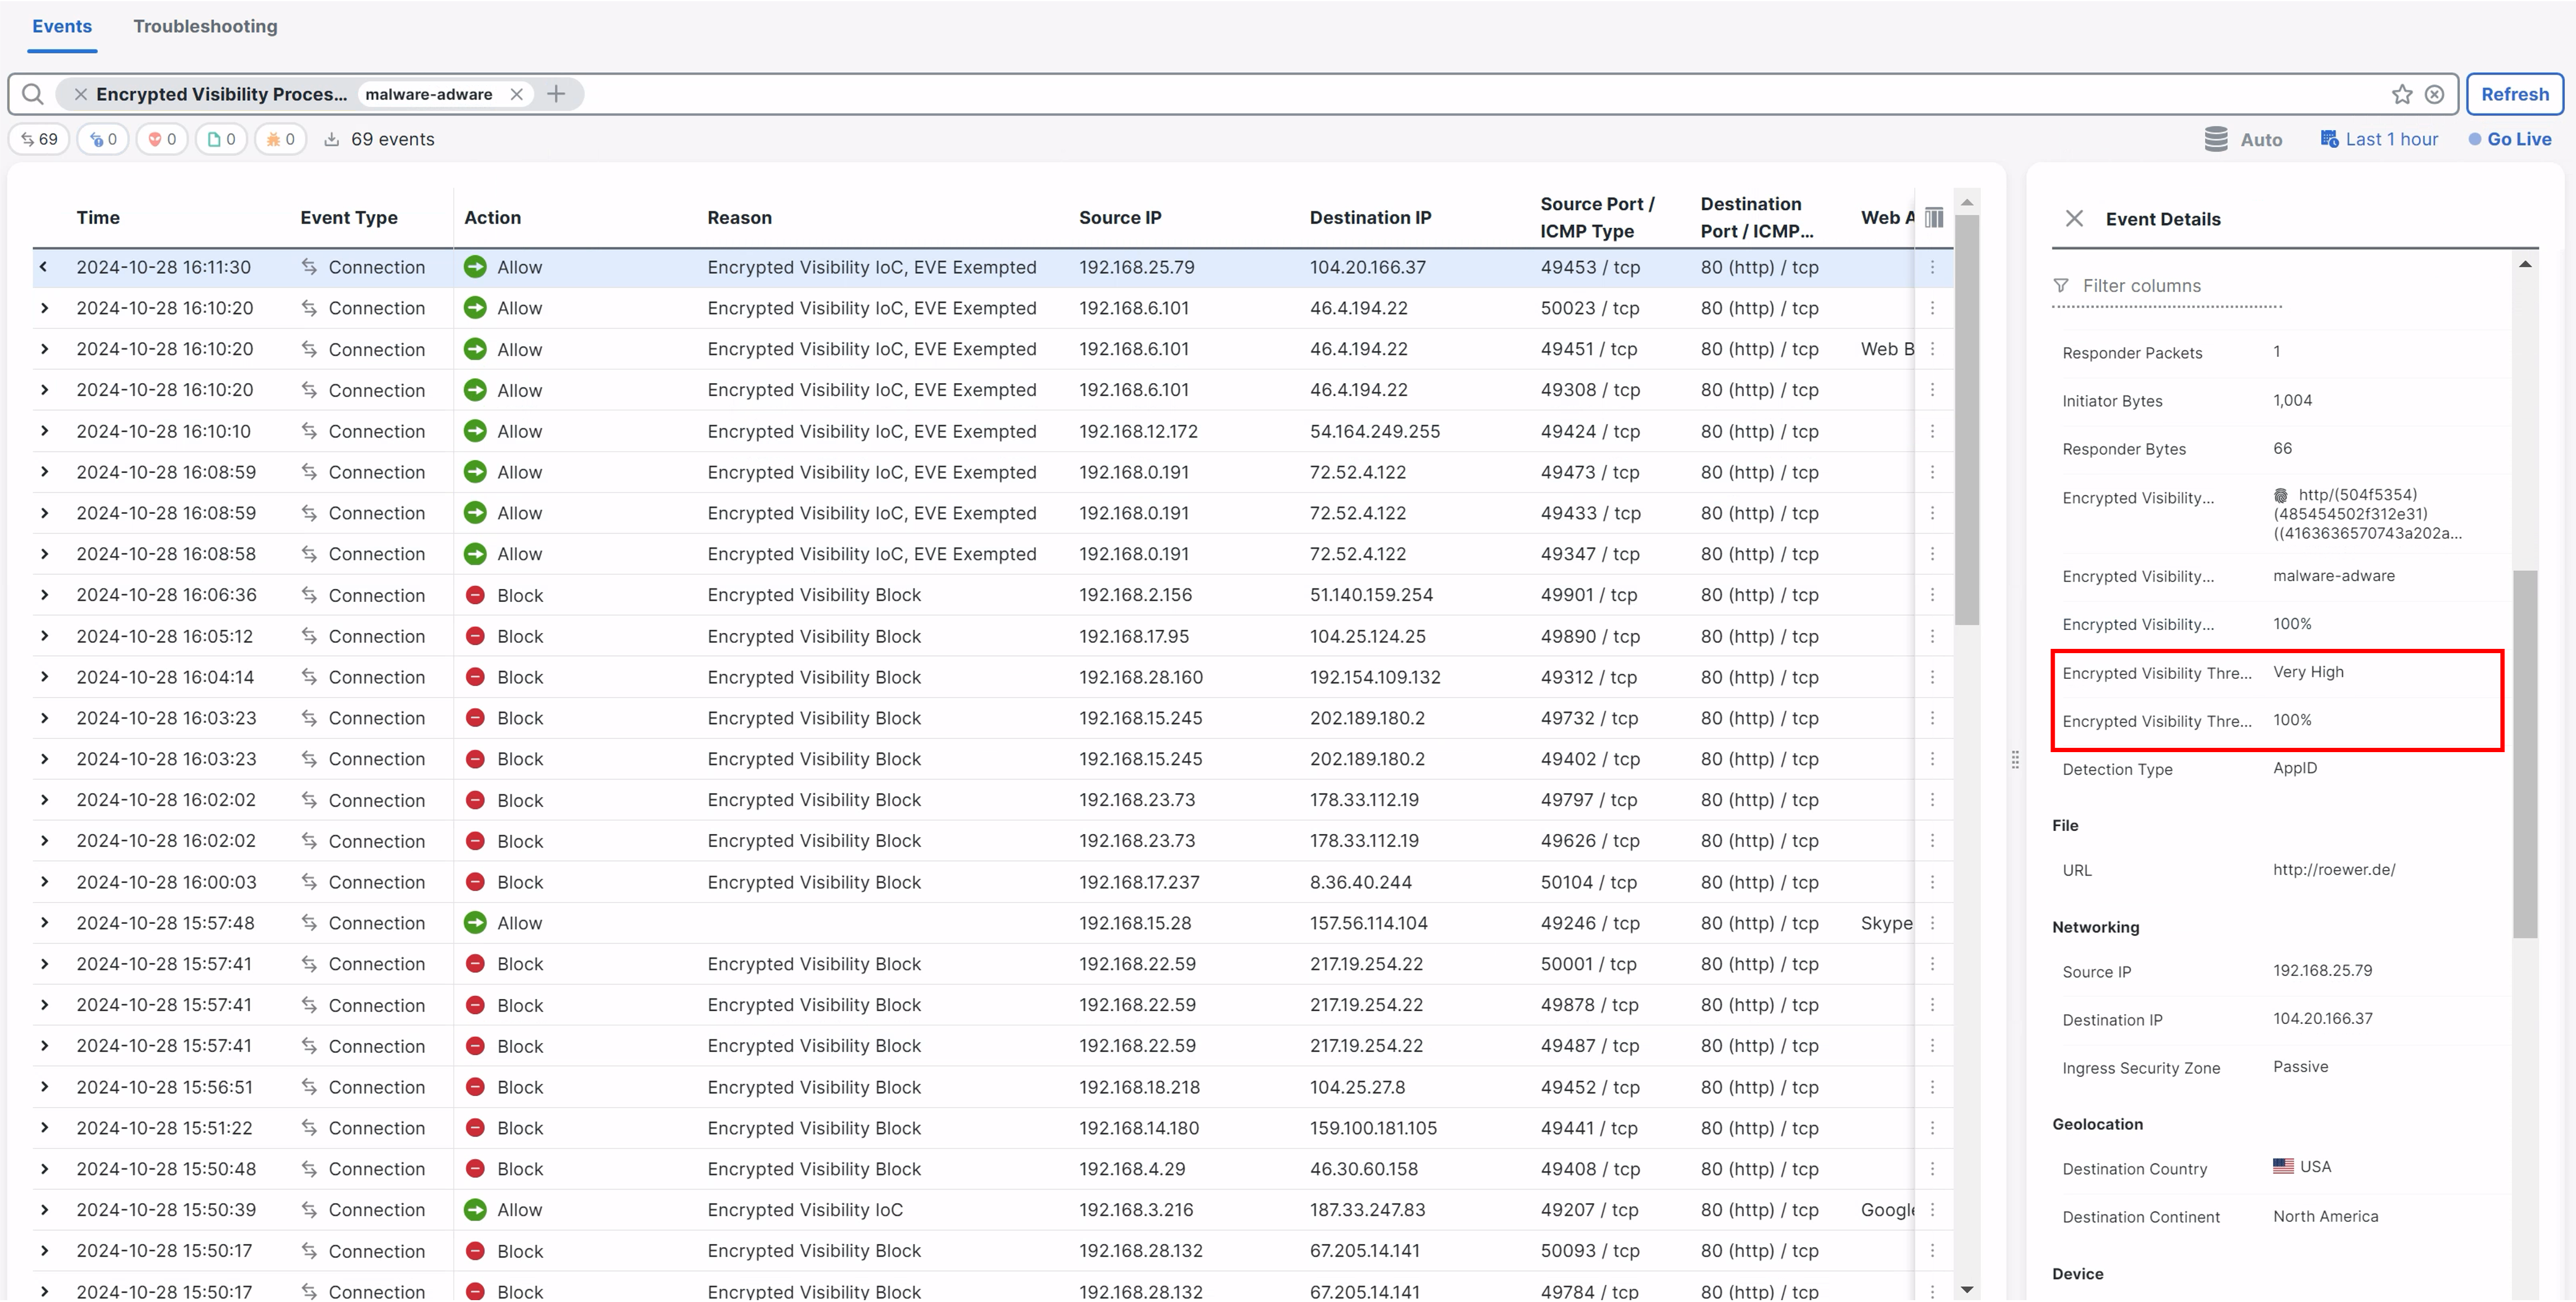Viewport: 2576px width, 1302px height.
Task: Click the malware bug events filter chip
Action: point(280,139)
